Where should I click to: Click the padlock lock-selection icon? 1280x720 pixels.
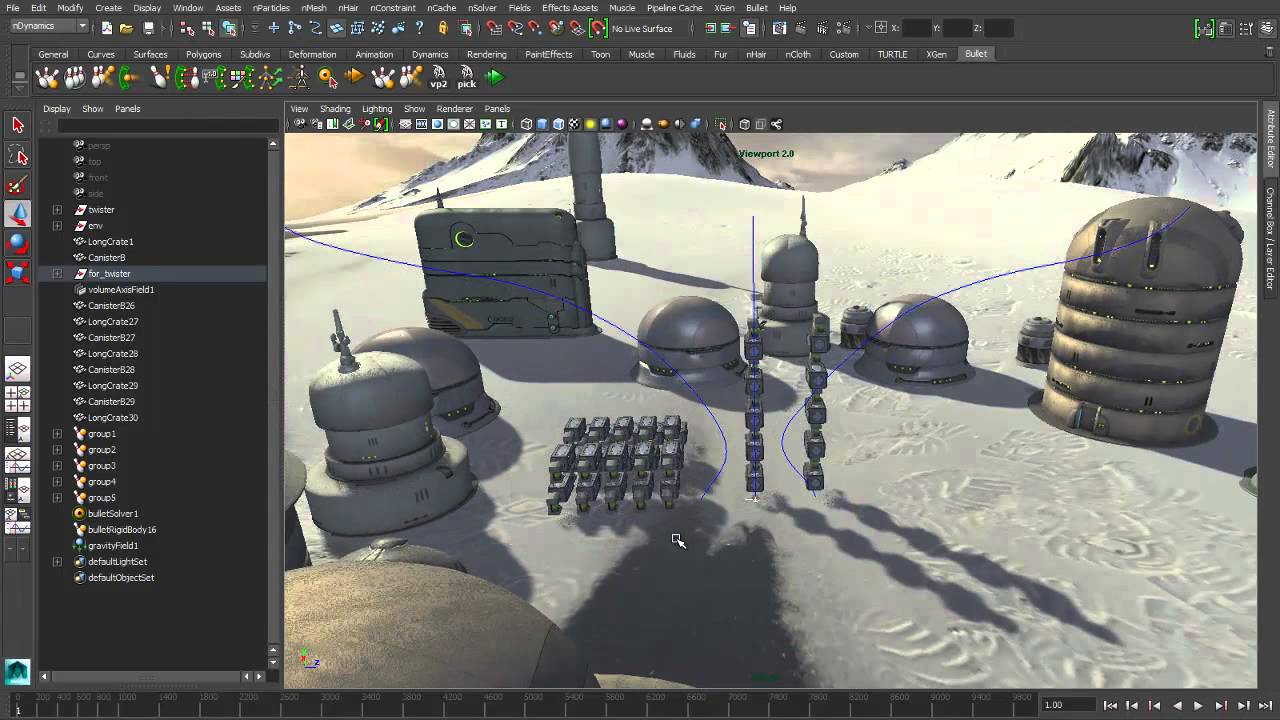point(443,29)
